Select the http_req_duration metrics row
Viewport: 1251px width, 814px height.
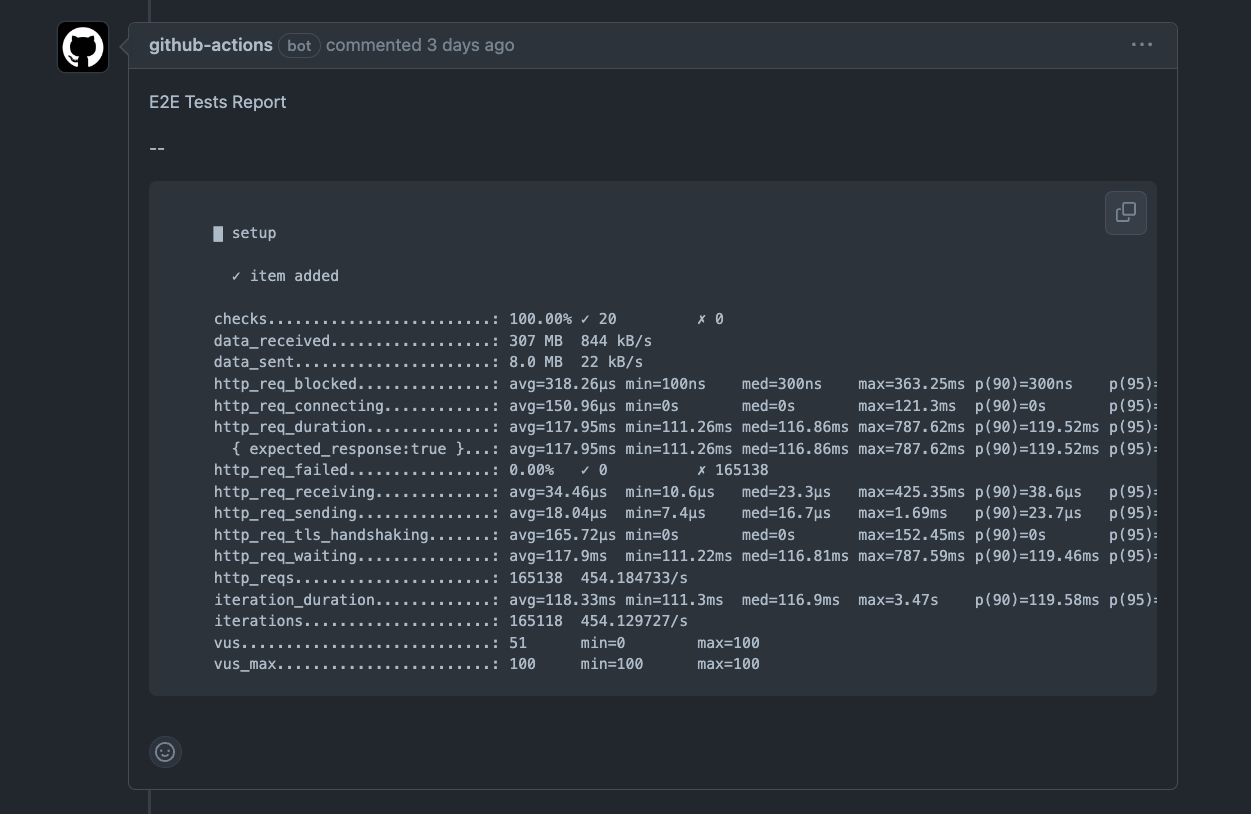[685, 427]
